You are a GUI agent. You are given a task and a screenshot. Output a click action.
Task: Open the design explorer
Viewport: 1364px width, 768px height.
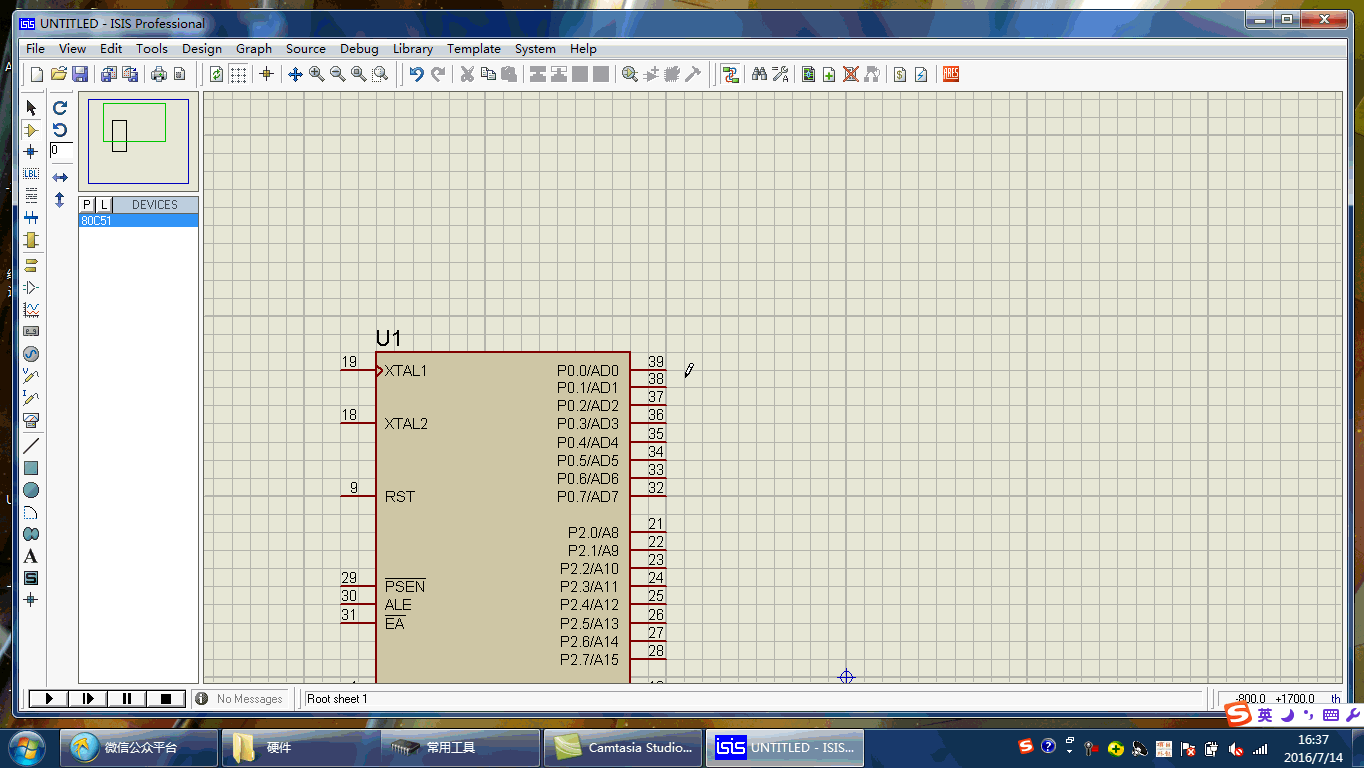pos(808,74)
